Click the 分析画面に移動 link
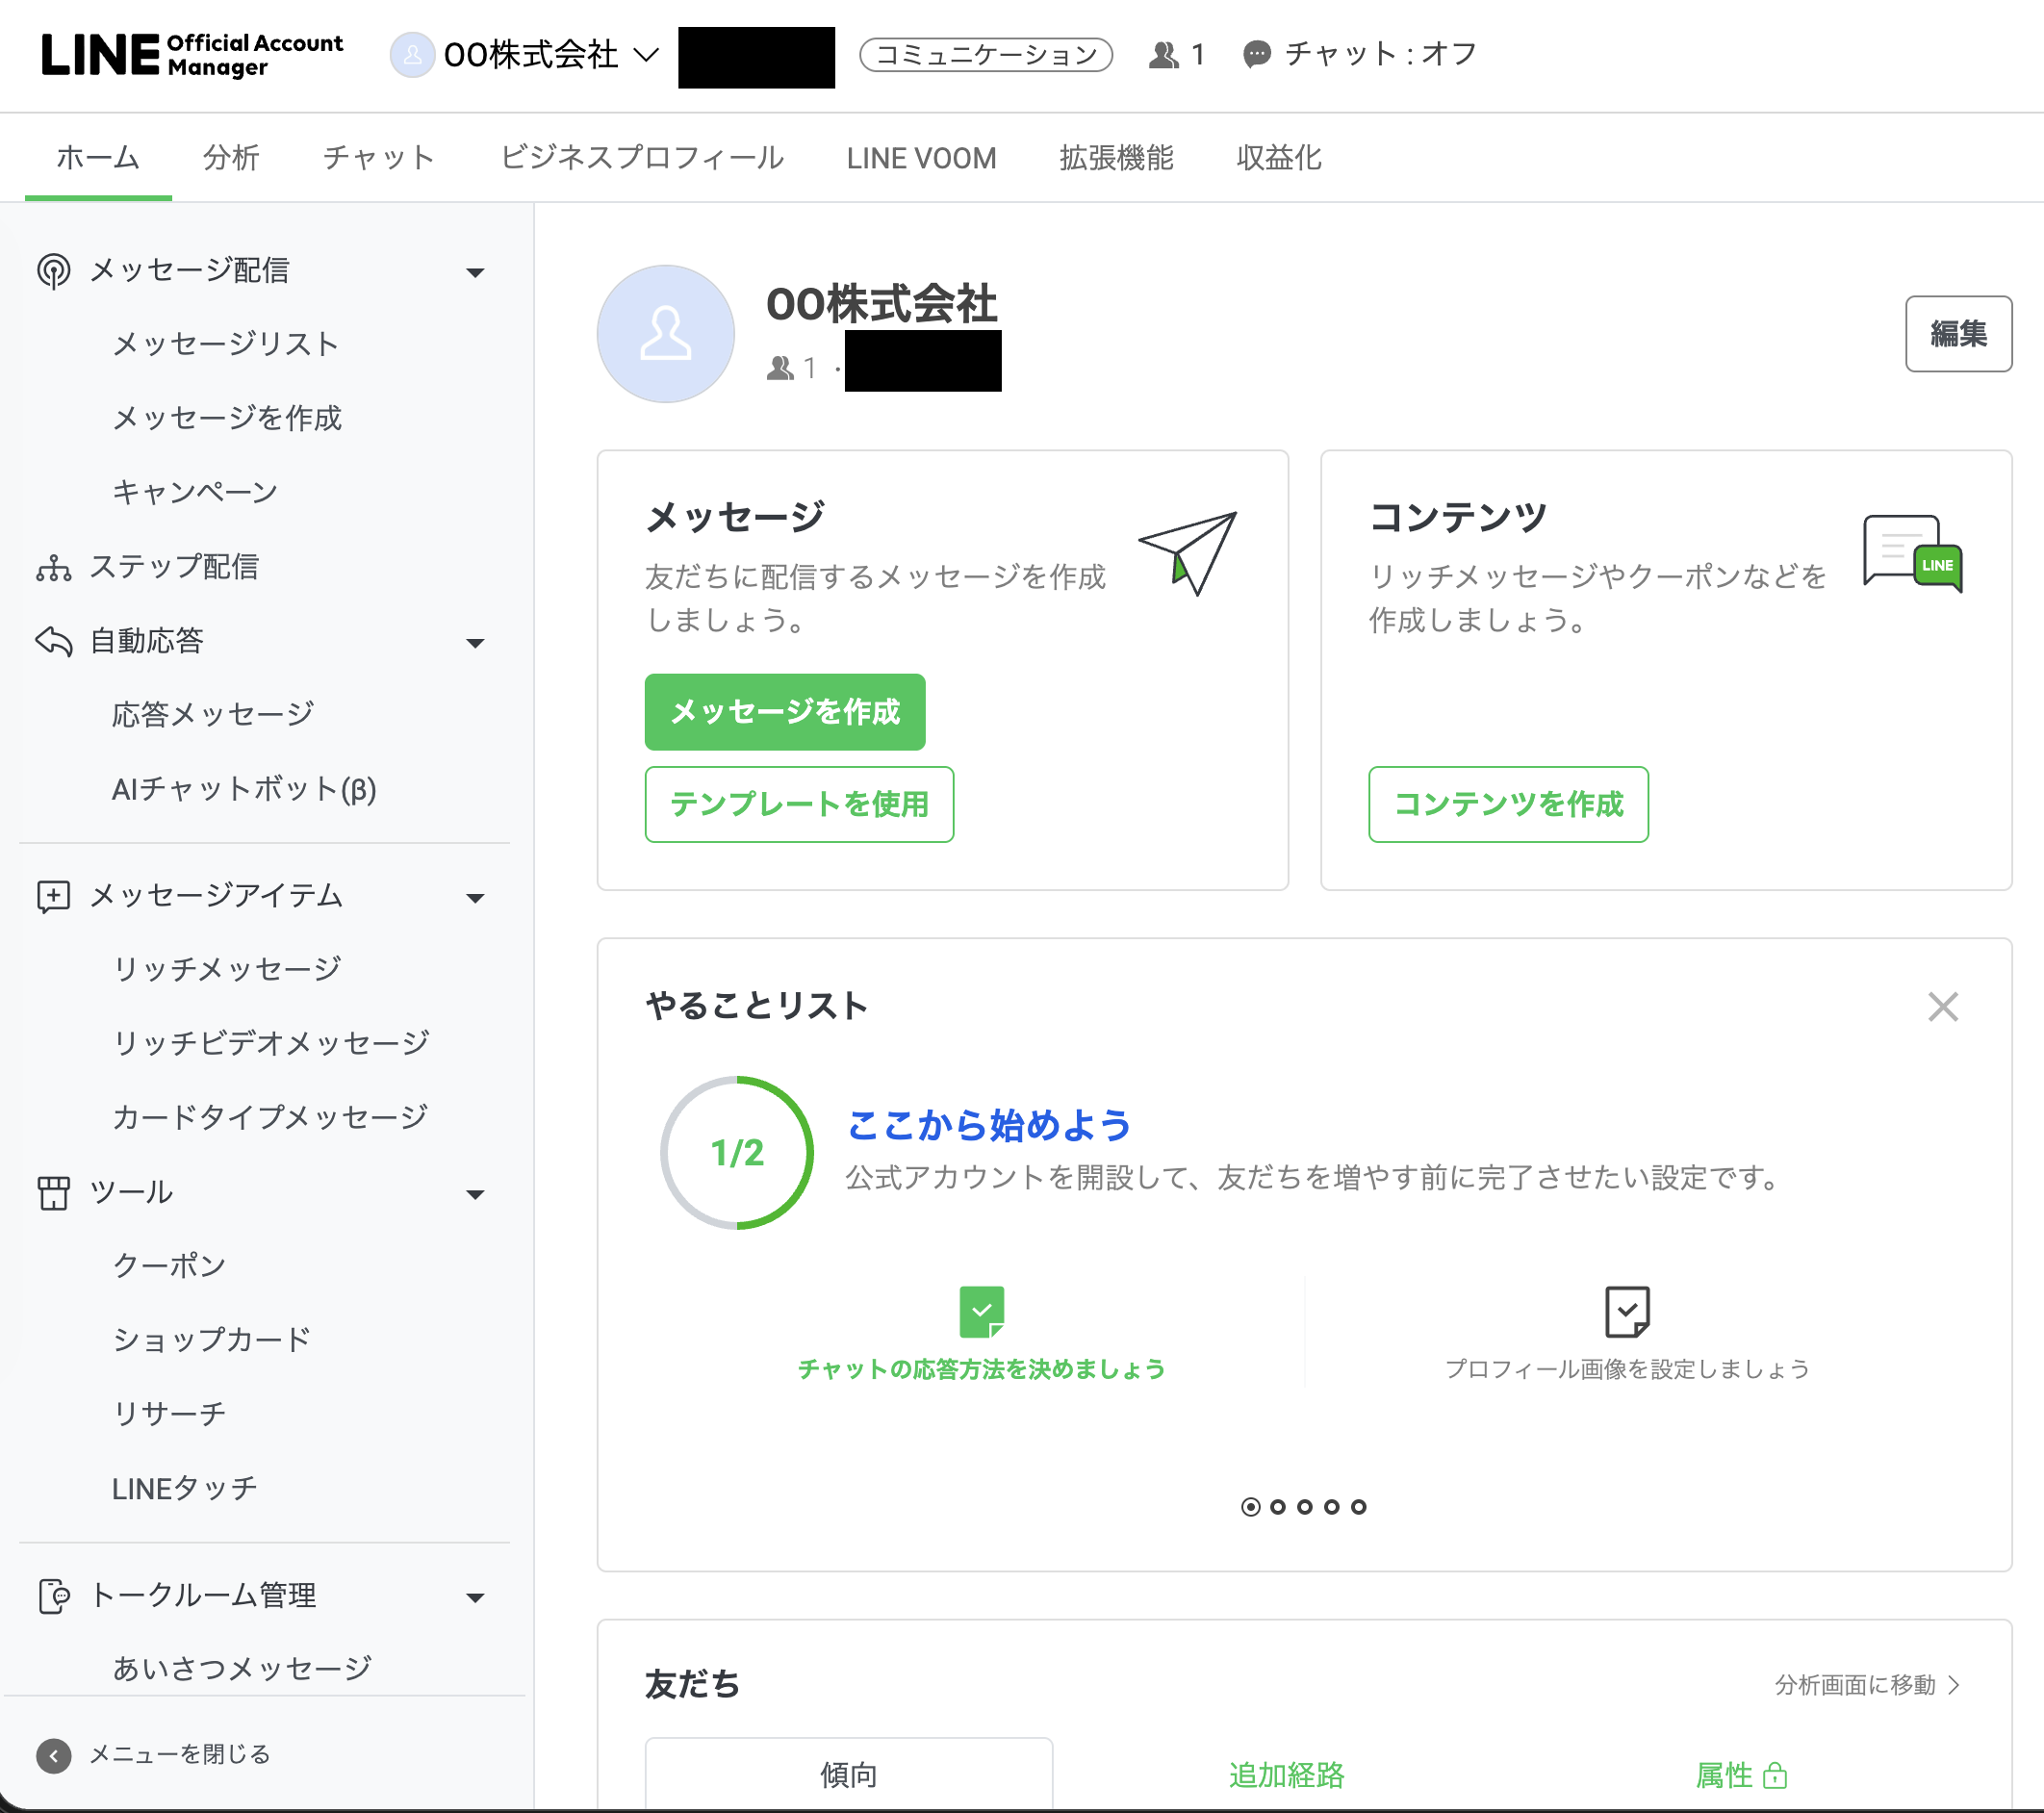This screenshot has height=1813, width=2044. click(1867, 1685)
